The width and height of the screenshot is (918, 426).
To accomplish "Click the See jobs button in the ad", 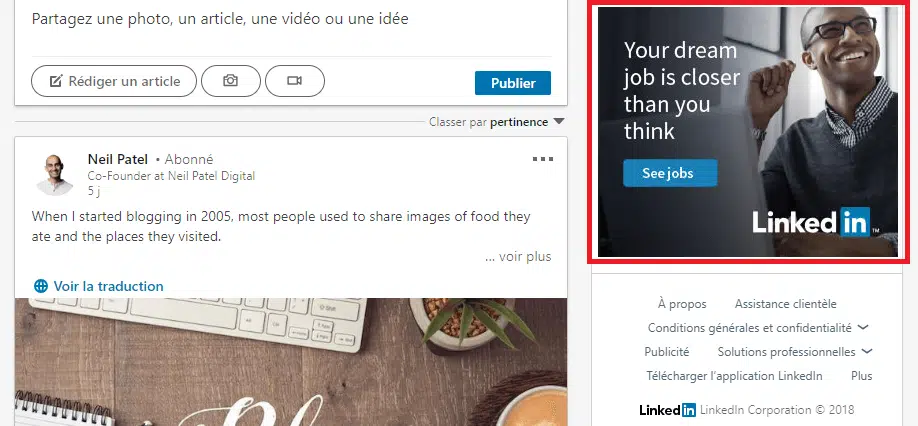I will click(x=670, y=173).
